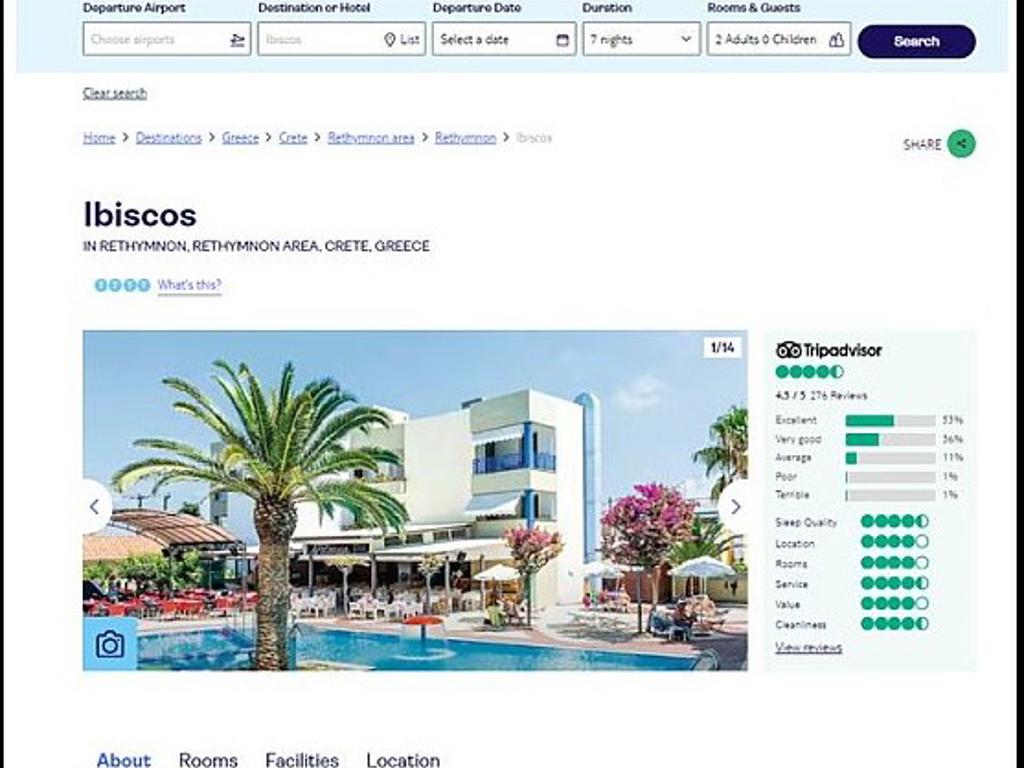This screenshot has height=768, width=1024.
Task: Switch to the Facilities tab
Action: click(301, 760)
